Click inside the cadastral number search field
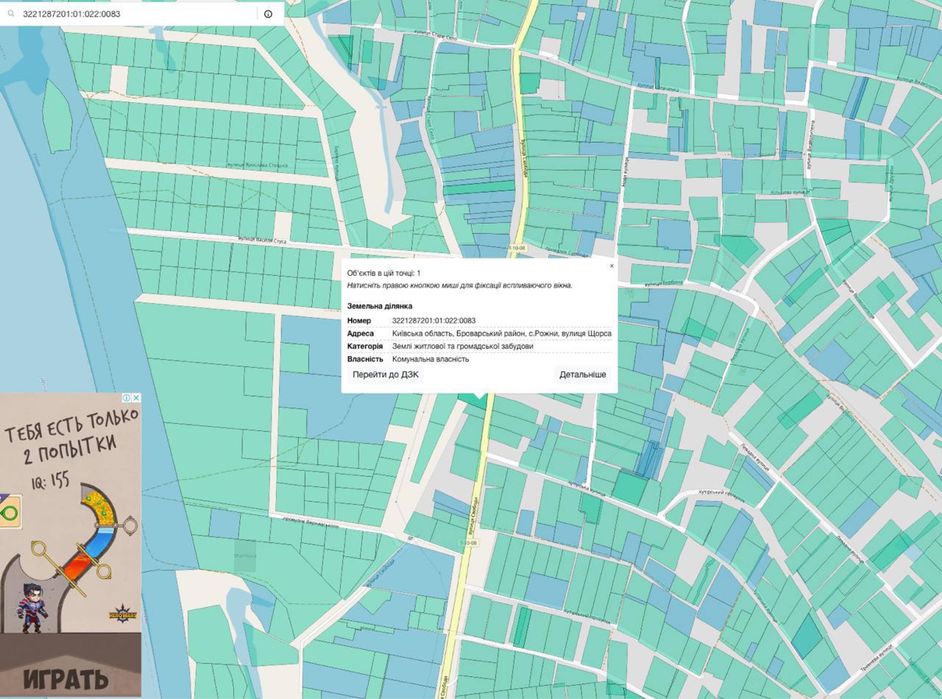Screen dimensions: 942x699 point(138,14)
